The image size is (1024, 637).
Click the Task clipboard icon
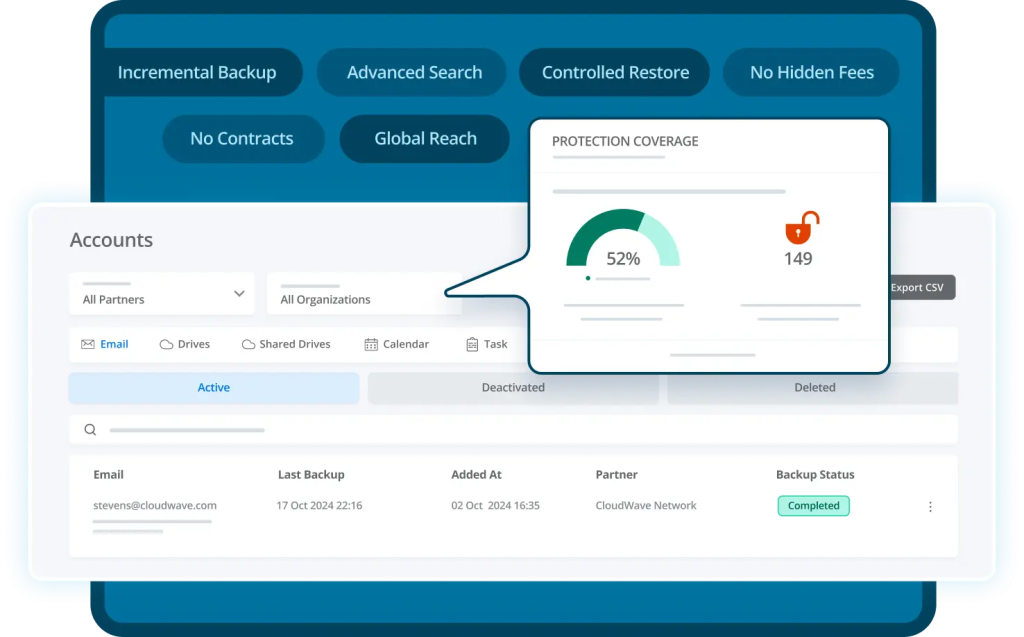tap(472, 344)
